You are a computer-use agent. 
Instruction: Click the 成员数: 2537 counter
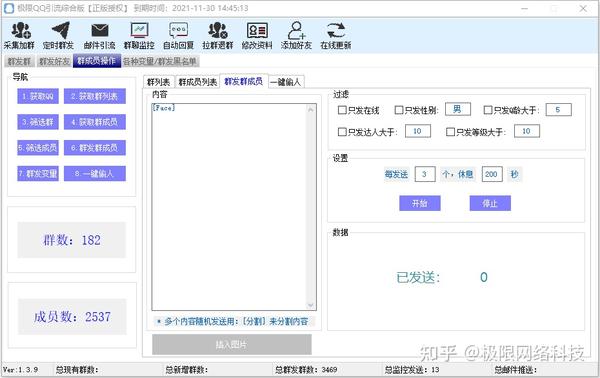pyautogui.click(x=72, y=316)
